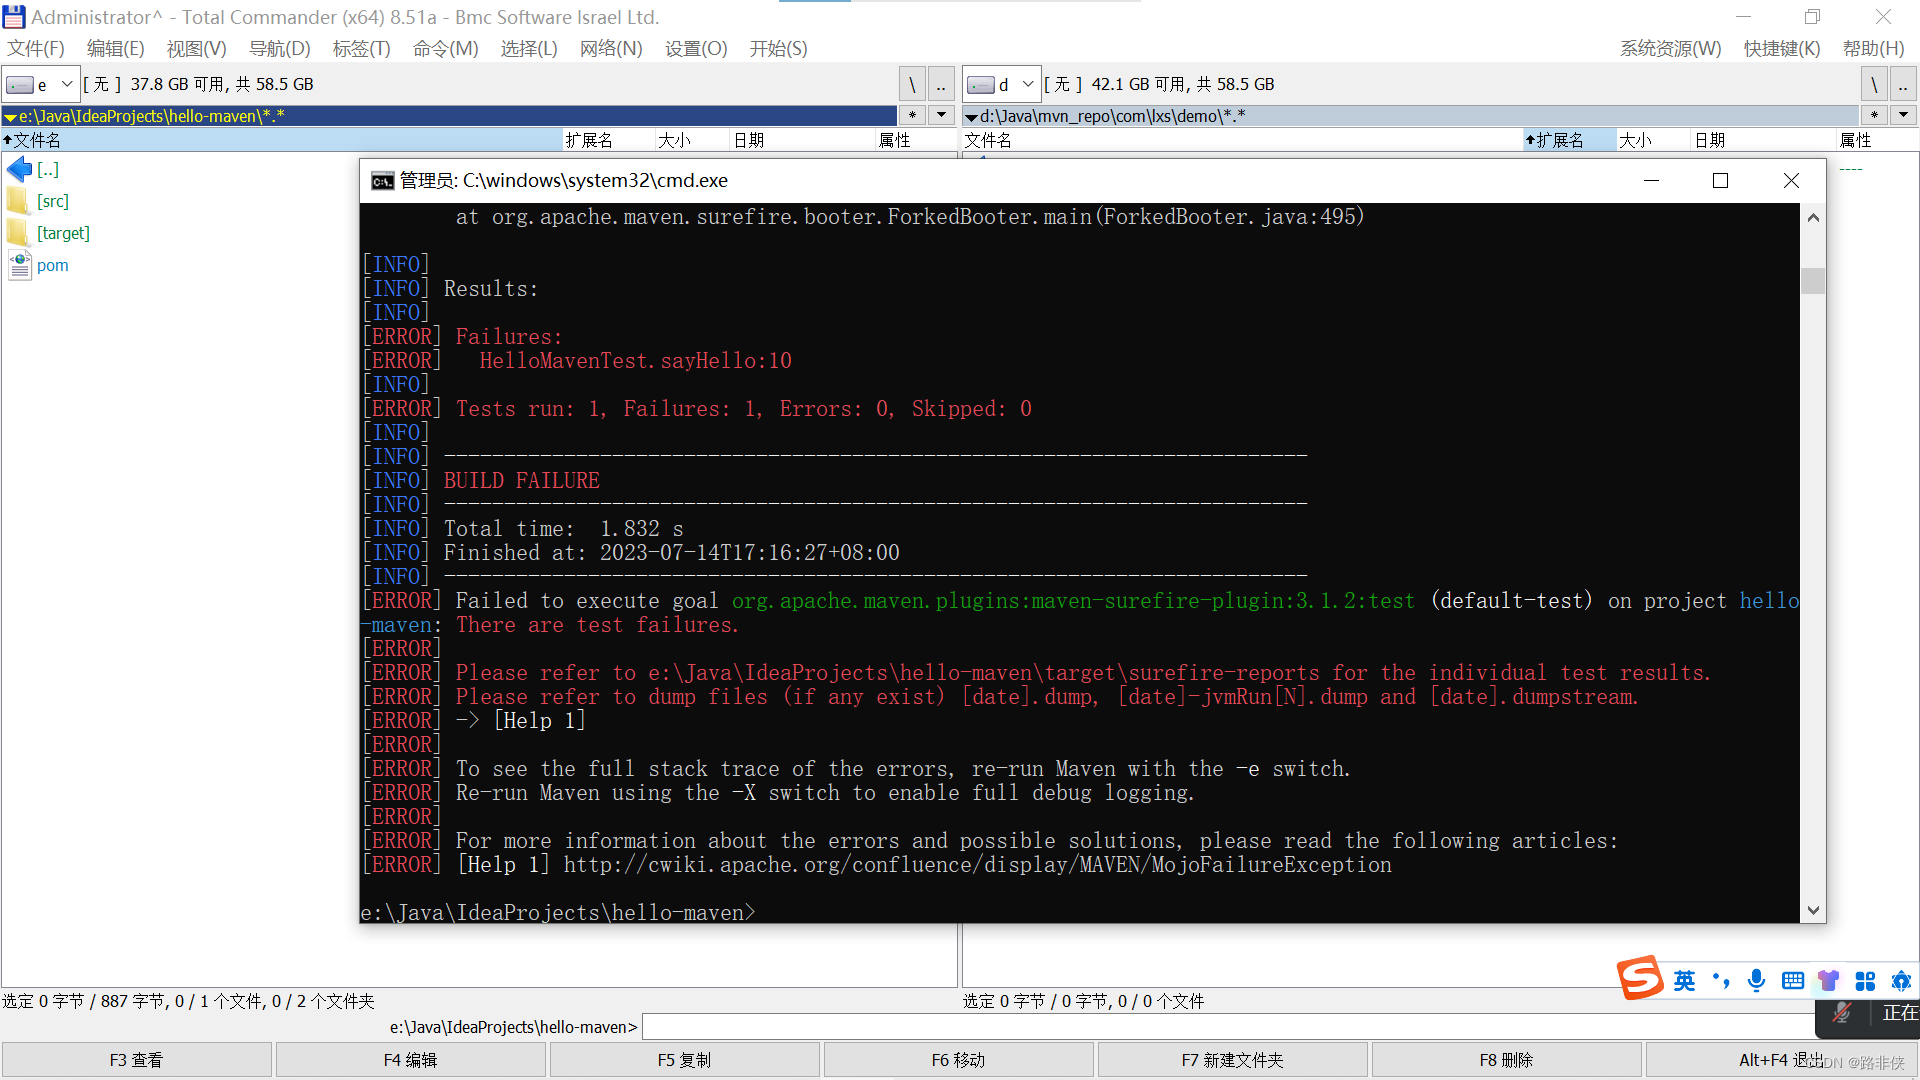Click the parent directory [..] arrow icon

pos(19,169)
